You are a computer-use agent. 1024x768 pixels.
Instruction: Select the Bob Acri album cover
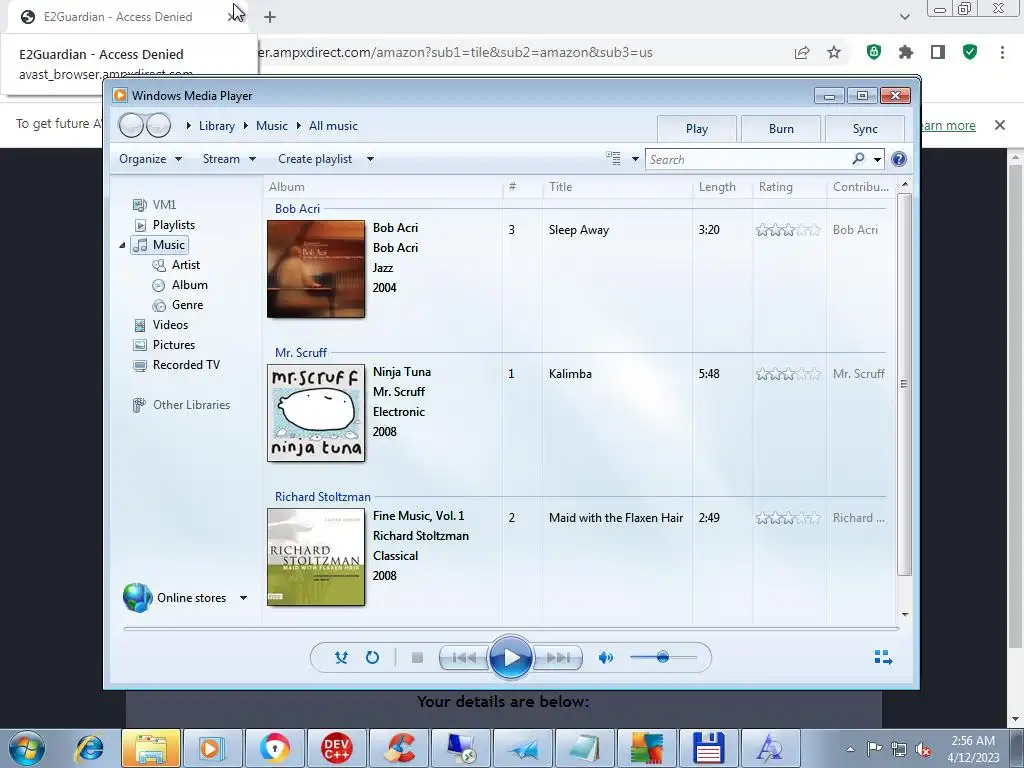[316, 269]
